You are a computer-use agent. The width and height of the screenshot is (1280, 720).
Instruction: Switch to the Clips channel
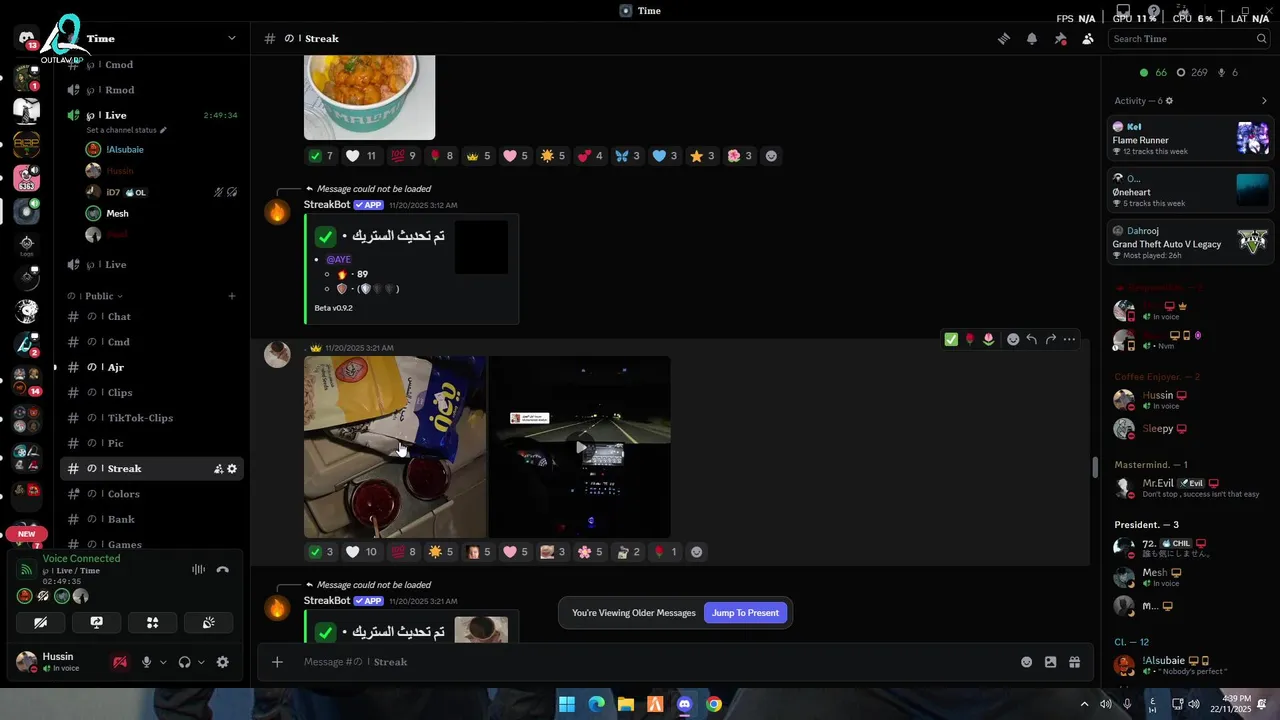click(152, 392)
